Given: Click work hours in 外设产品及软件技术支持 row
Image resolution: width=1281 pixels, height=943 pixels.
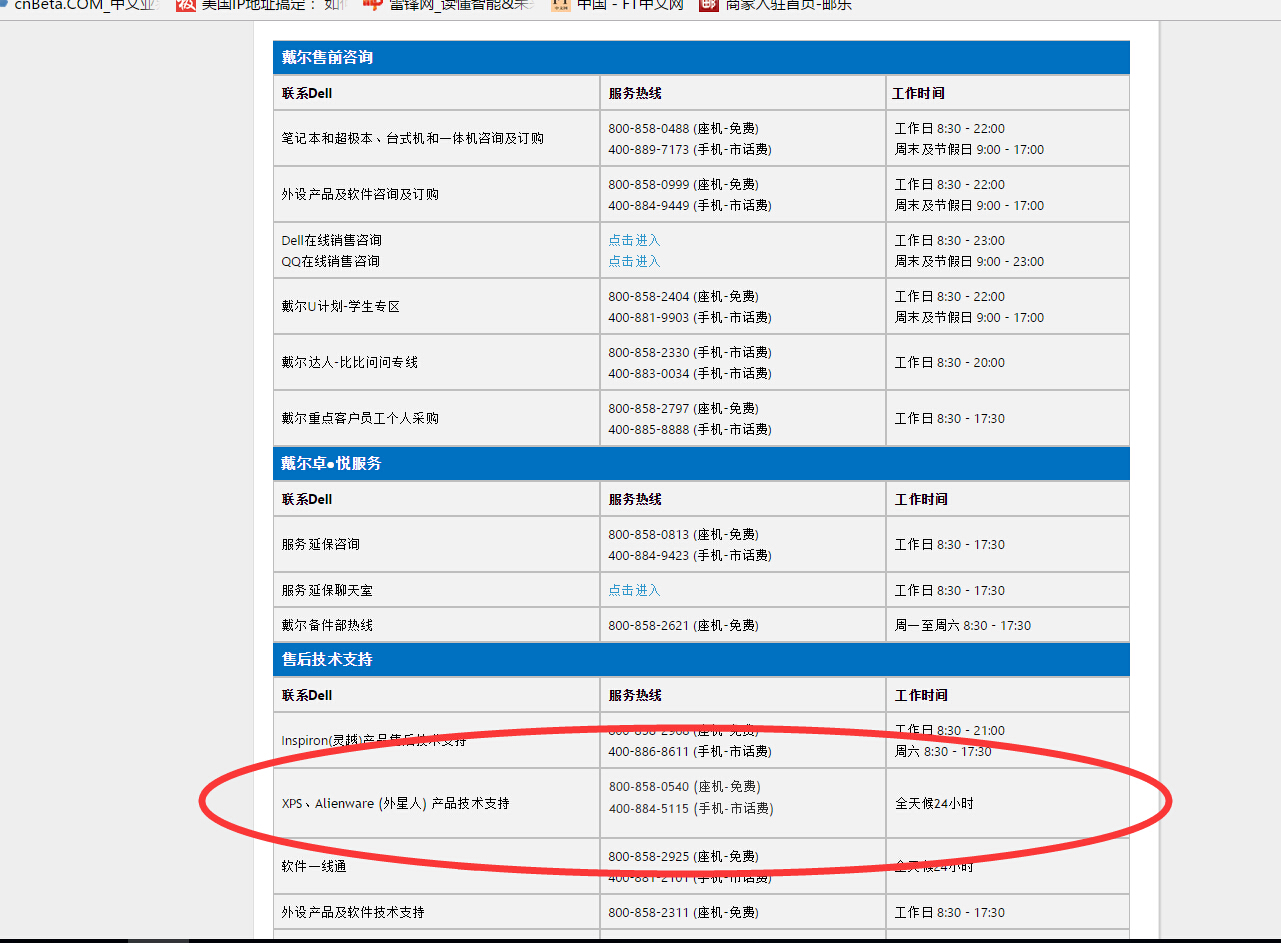Looking at the screenshot, I should pyautogui.click(x=950, y=912).
